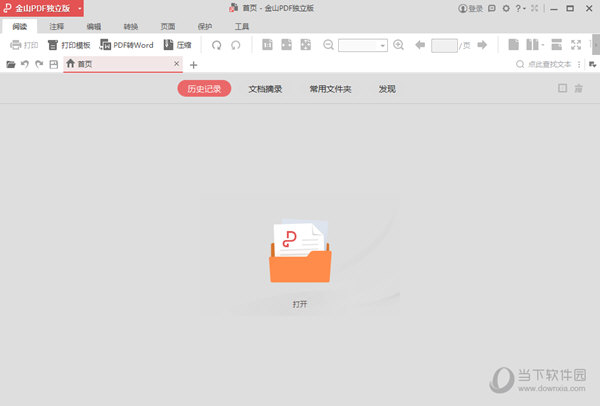The image size is (600, 406).
Task: Click the 压缩 compress tool
Action: point(178,45)
